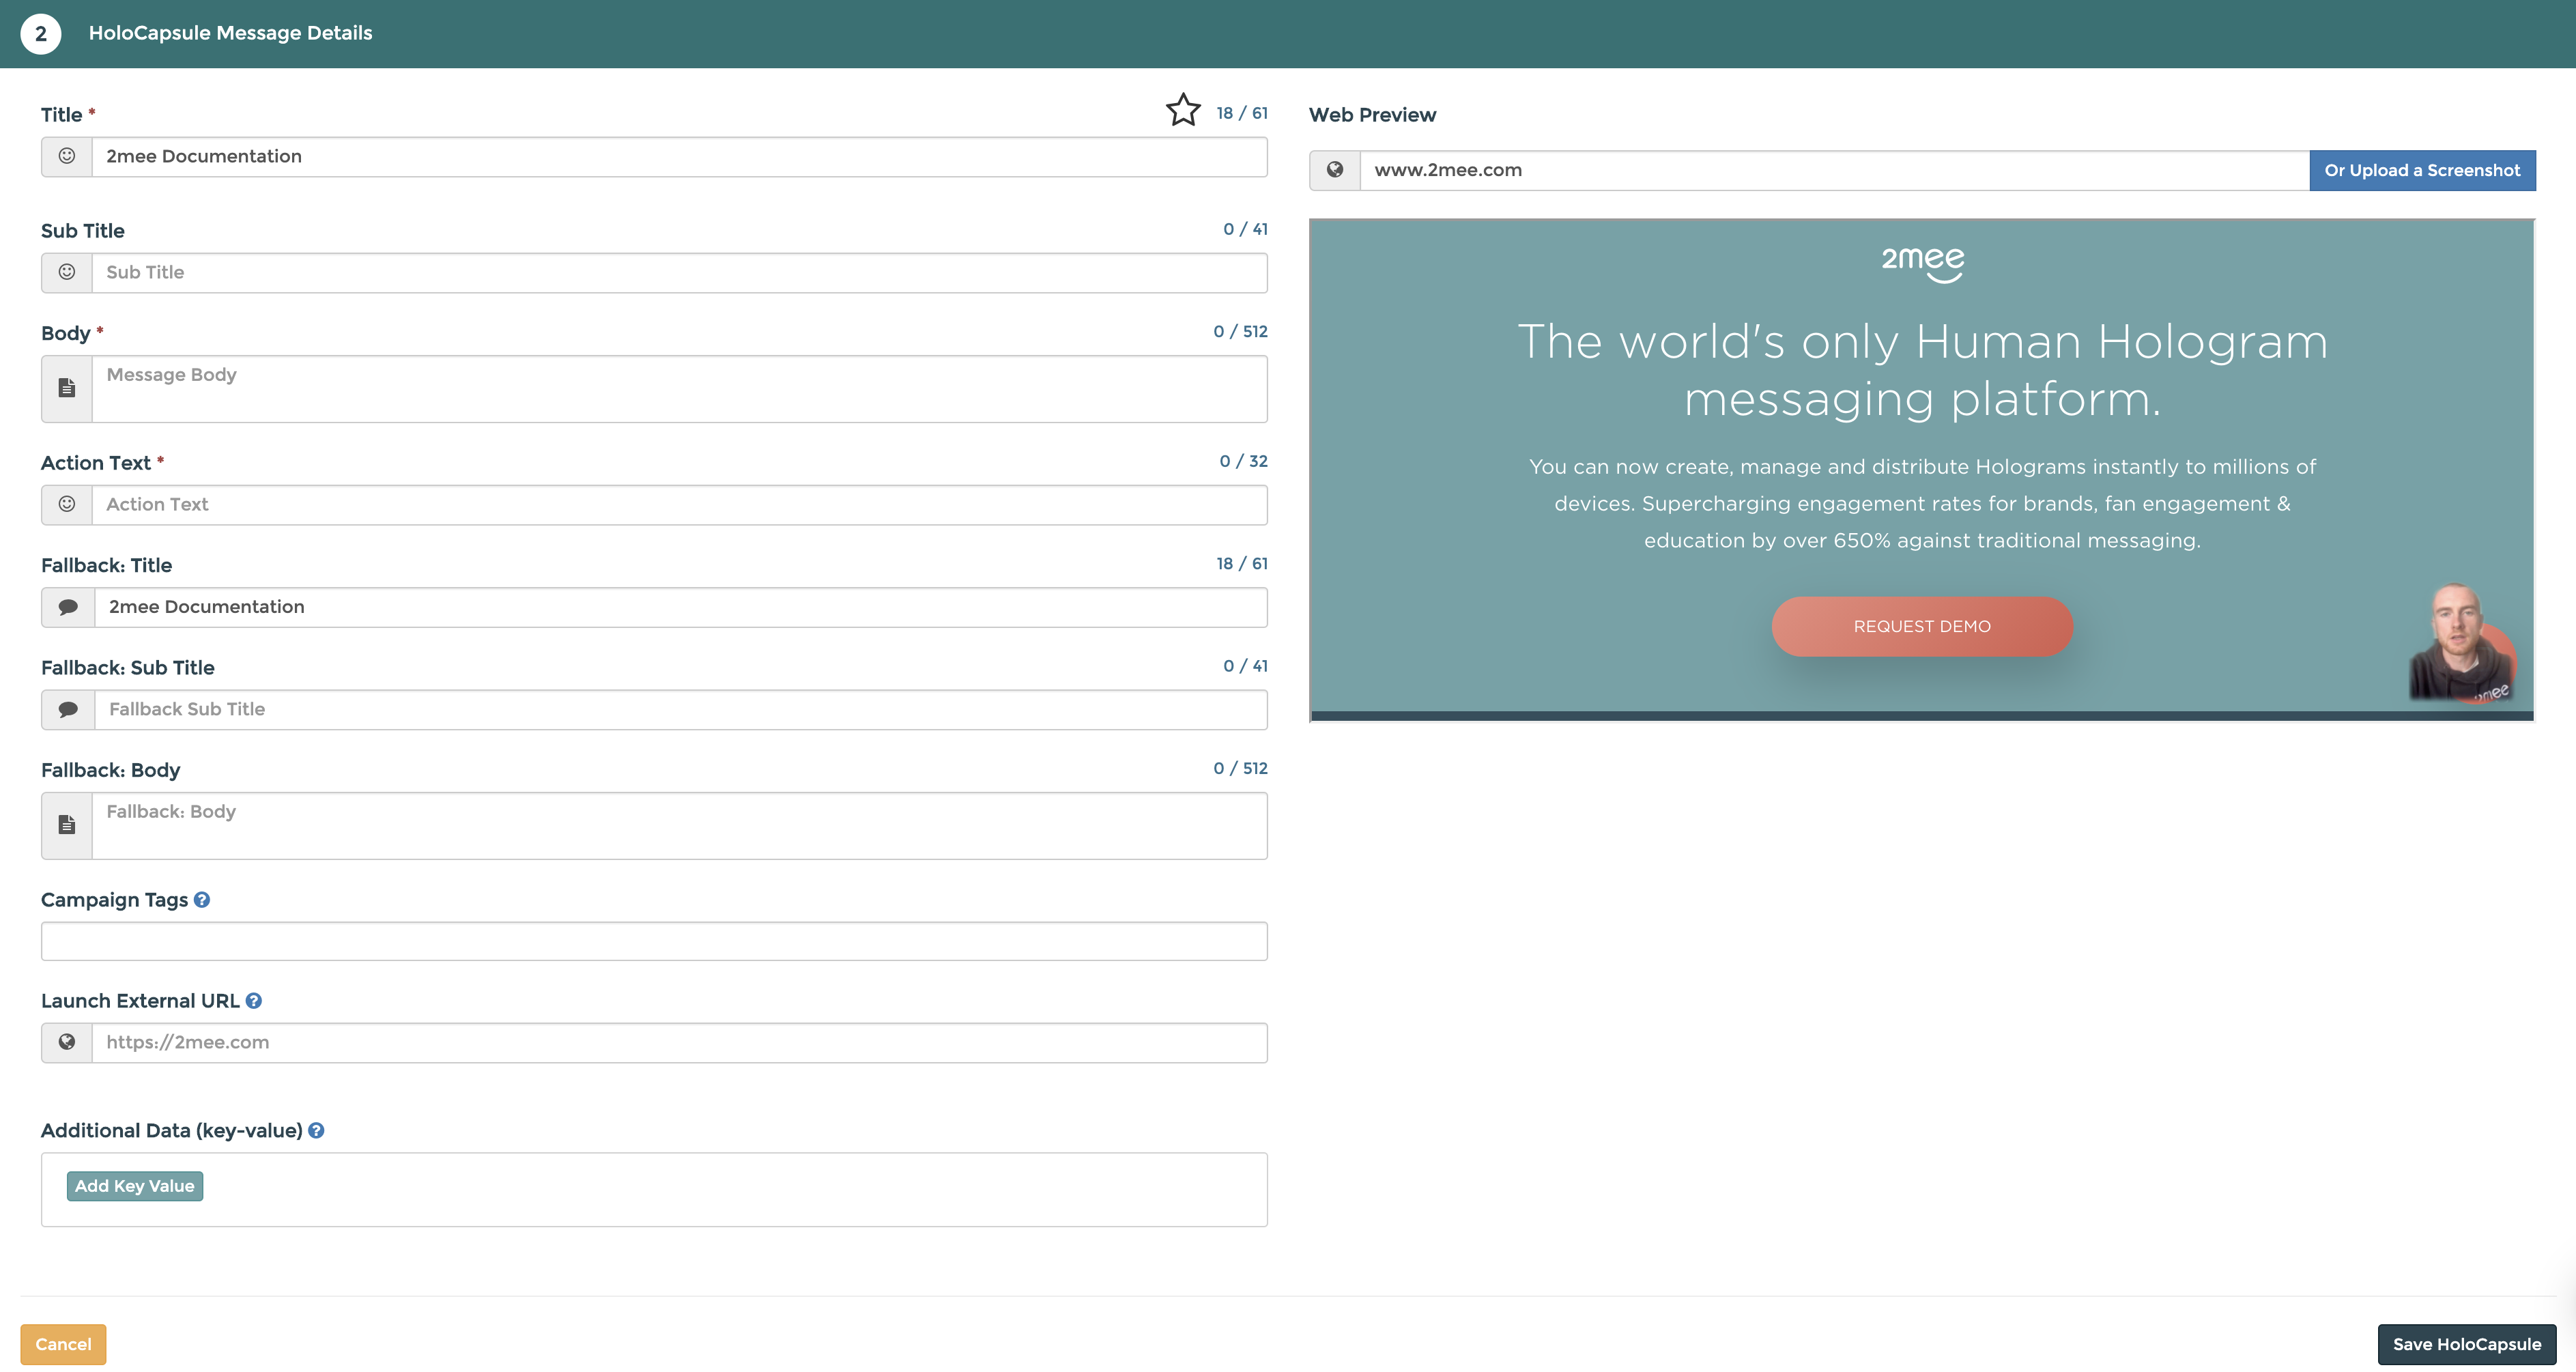Focus the Action Text input field

tap(679, 504)
